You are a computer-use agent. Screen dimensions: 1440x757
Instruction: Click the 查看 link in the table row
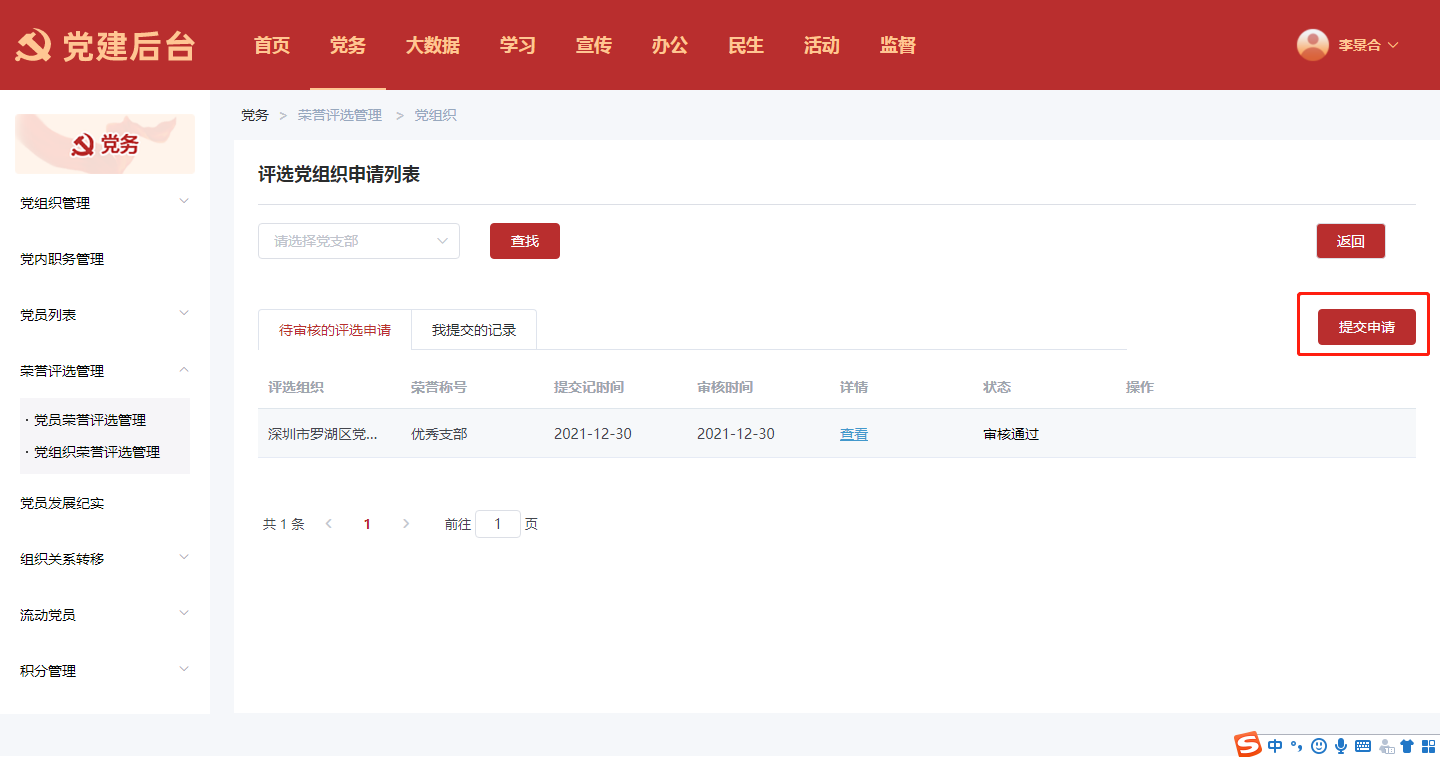[853, 434]
